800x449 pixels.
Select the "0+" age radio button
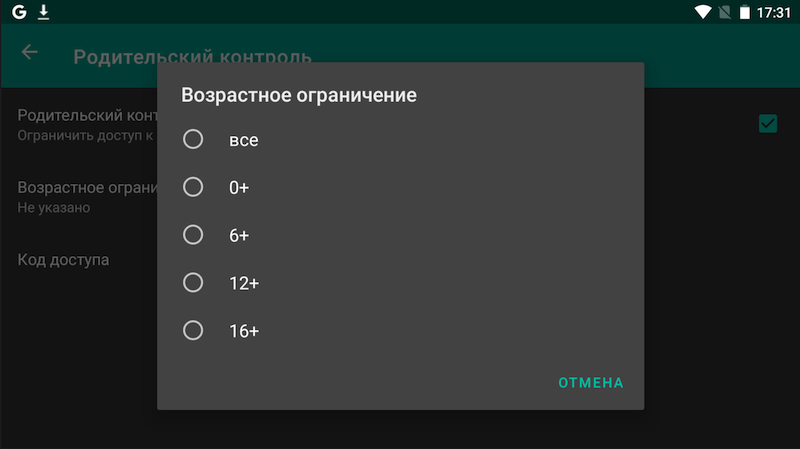point(193,187)
